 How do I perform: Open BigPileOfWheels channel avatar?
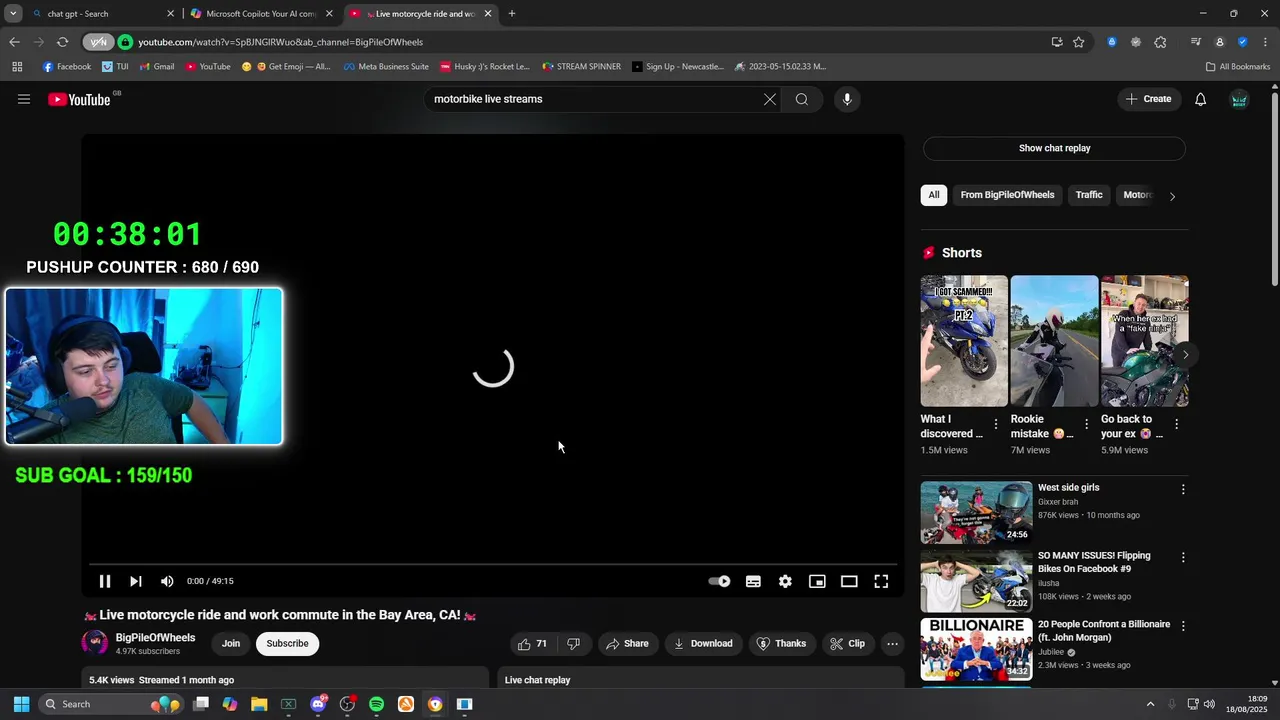point(95,644)
